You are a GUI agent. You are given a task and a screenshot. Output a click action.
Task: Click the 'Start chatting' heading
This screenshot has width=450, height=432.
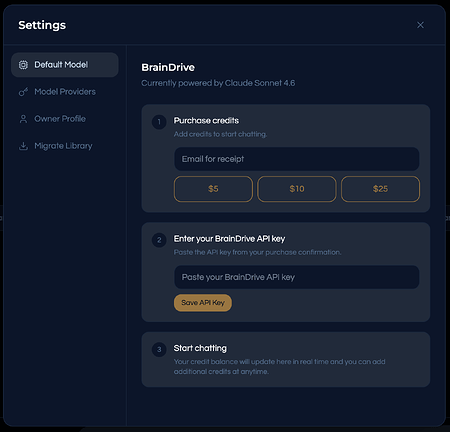click(x=200, y=348)
